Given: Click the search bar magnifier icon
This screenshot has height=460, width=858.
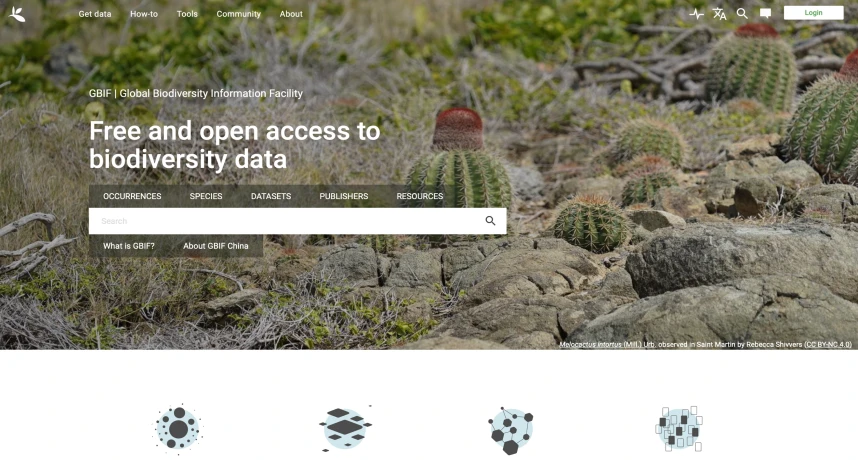Looking at the screenshot, I should point(490,220).
